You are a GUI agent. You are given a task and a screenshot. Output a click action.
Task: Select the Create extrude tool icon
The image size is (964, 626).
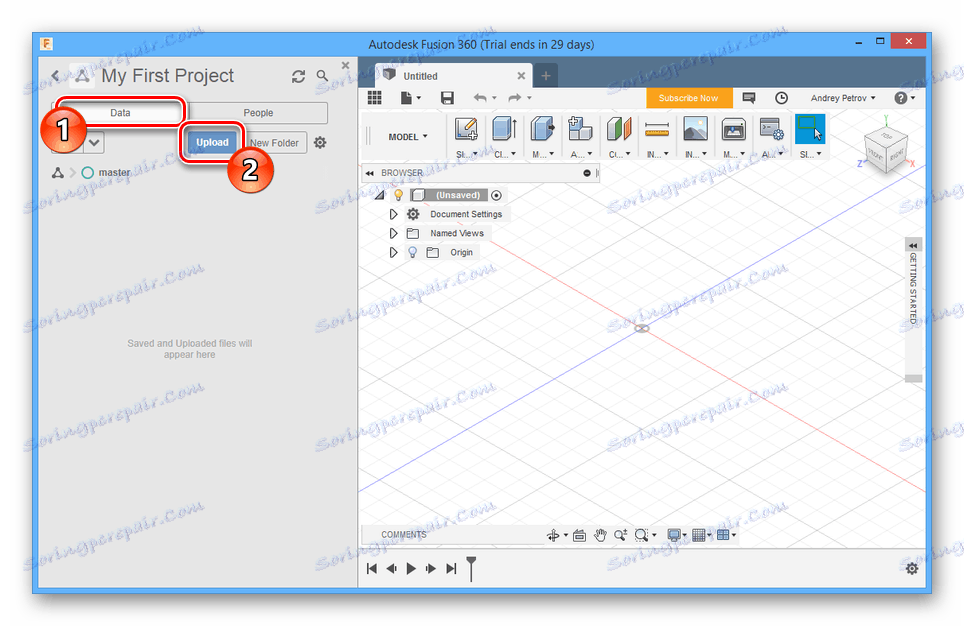click(504, 129)
